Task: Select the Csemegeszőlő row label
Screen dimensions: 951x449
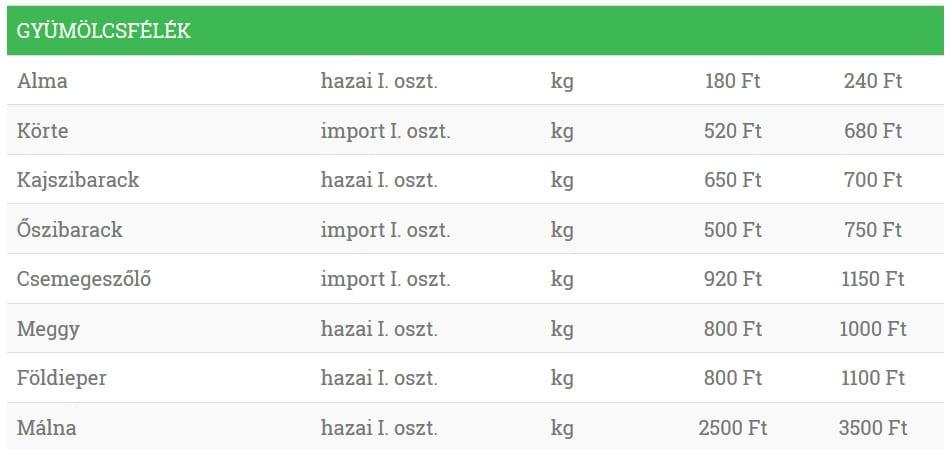Action: pyautogui.click(x=84, y=279)
